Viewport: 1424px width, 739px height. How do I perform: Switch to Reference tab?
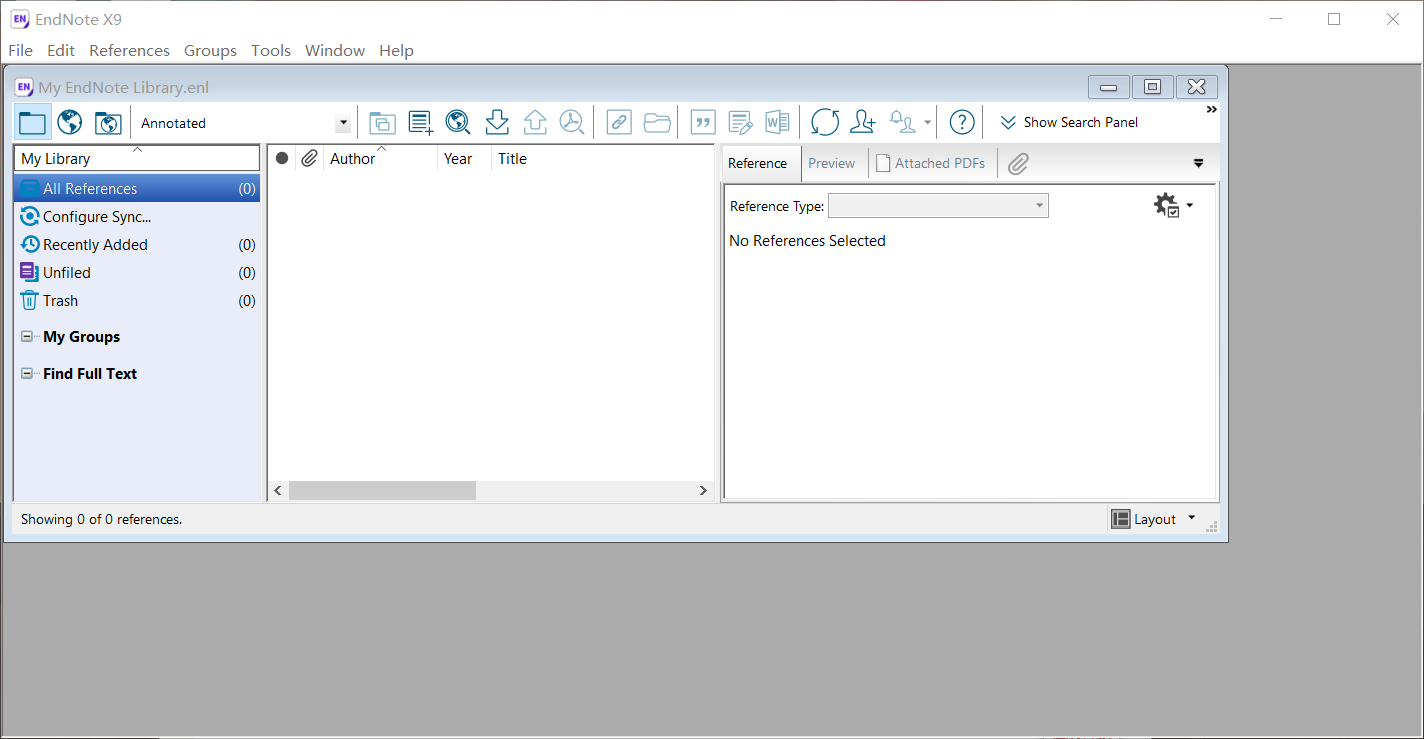[757, 163]
